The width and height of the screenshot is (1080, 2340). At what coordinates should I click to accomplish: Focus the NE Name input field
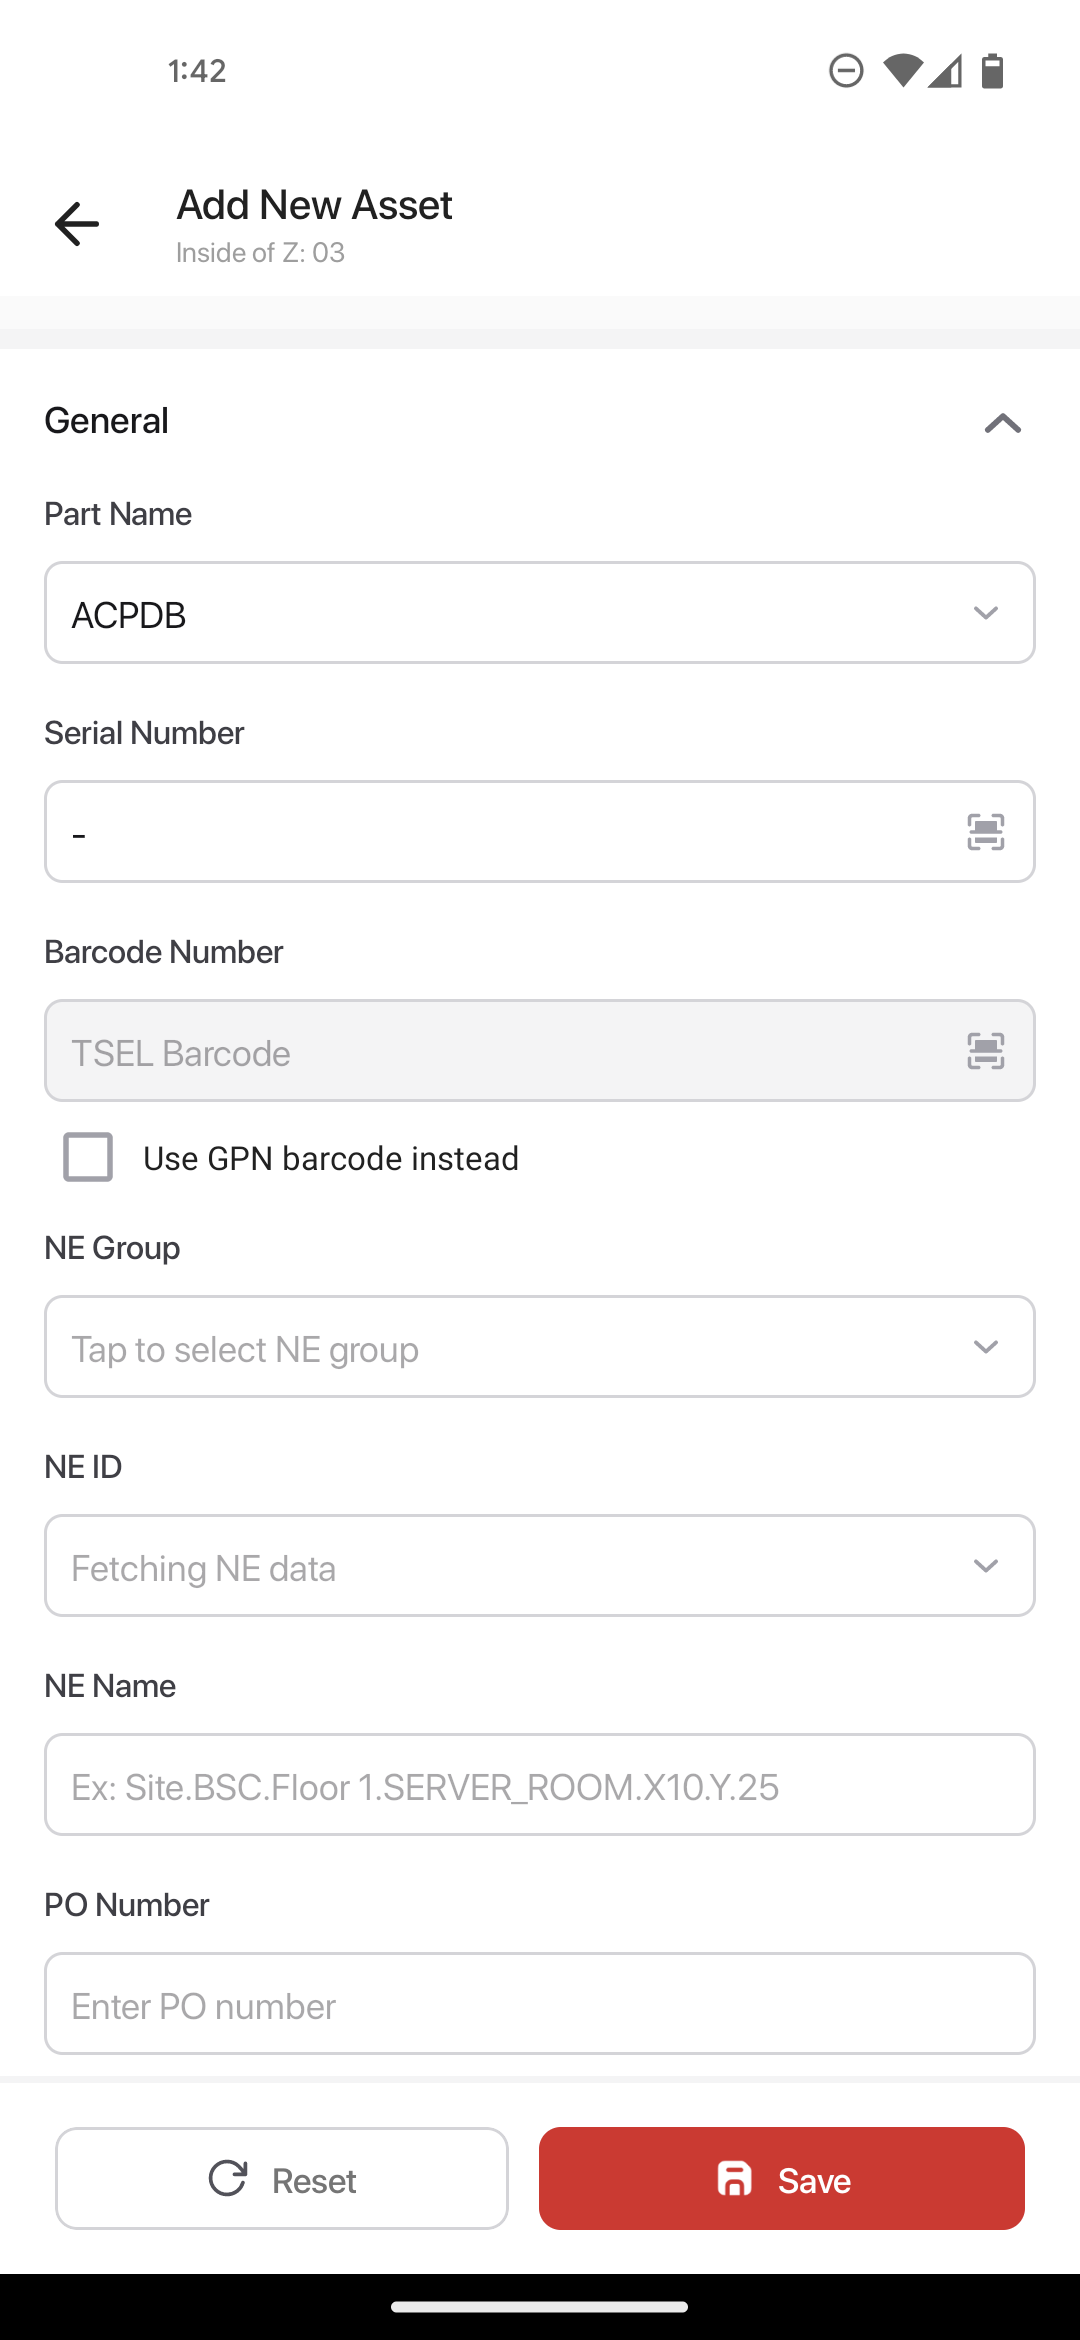tap(540, 1785)
